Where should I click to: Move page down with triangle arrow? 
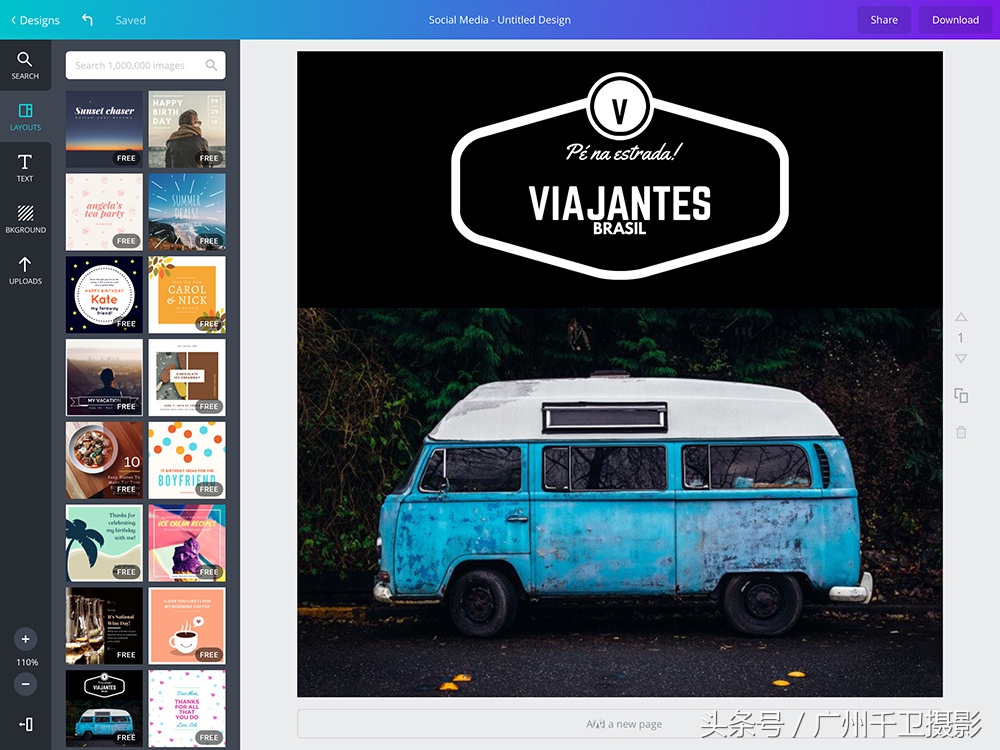pyautogui.click(x=961, y=358)
